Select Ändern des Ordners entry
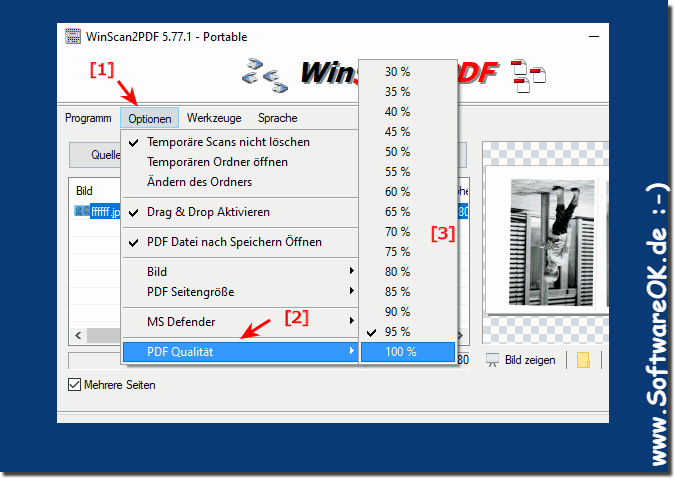Viewport: 675px width, 479px height. pos(240,182)
